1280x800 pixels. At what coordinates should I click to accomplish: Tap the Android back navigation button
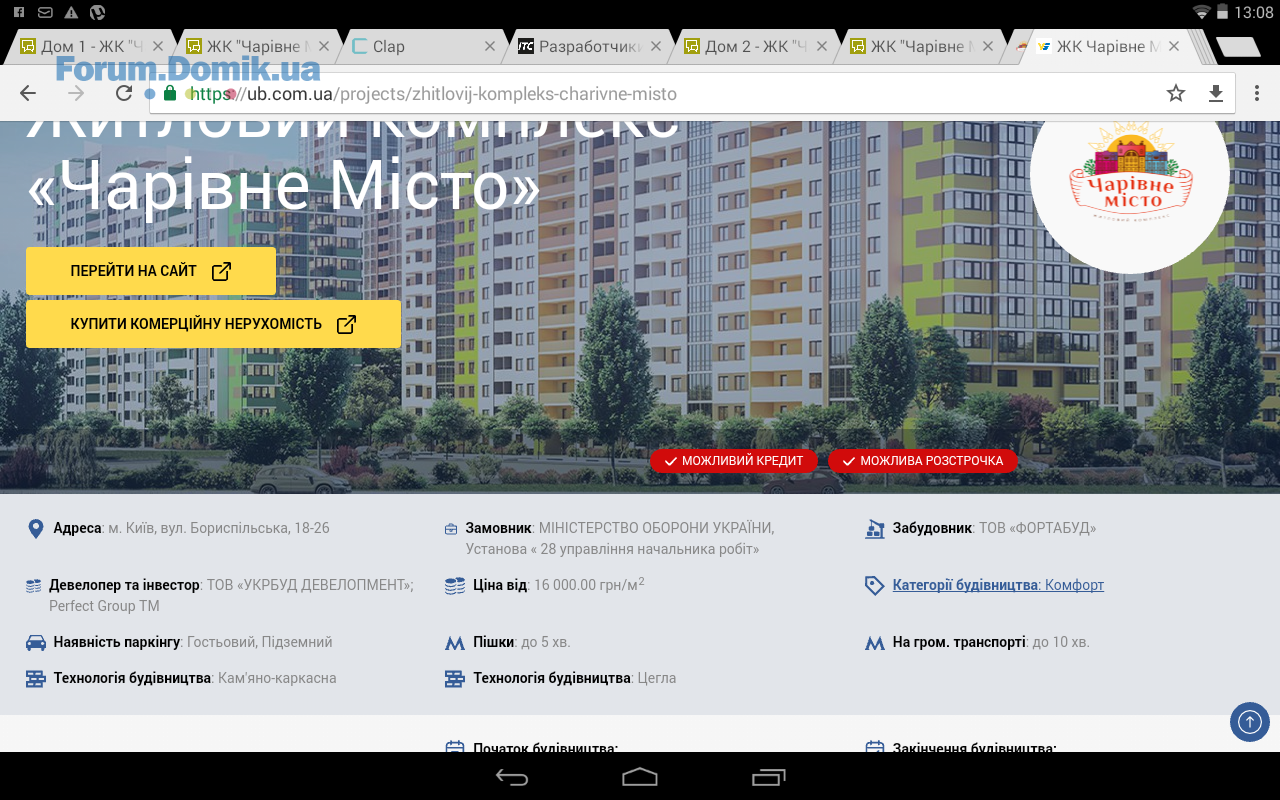coord(512,777)
